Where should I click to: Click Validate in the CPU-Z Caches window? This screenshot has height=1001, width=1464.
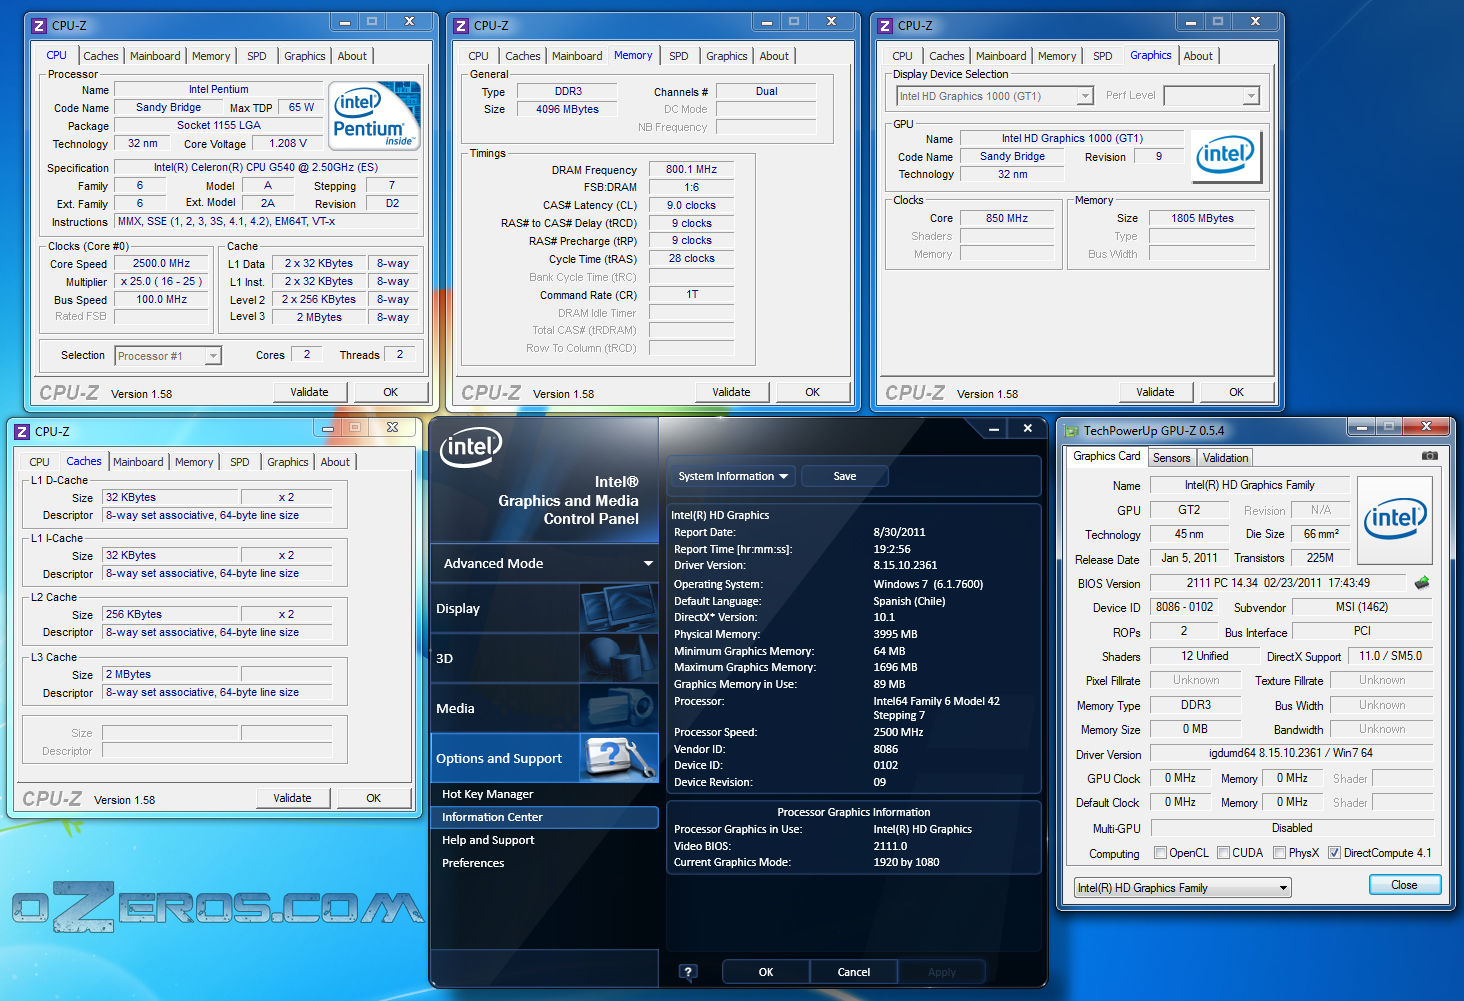292,798
